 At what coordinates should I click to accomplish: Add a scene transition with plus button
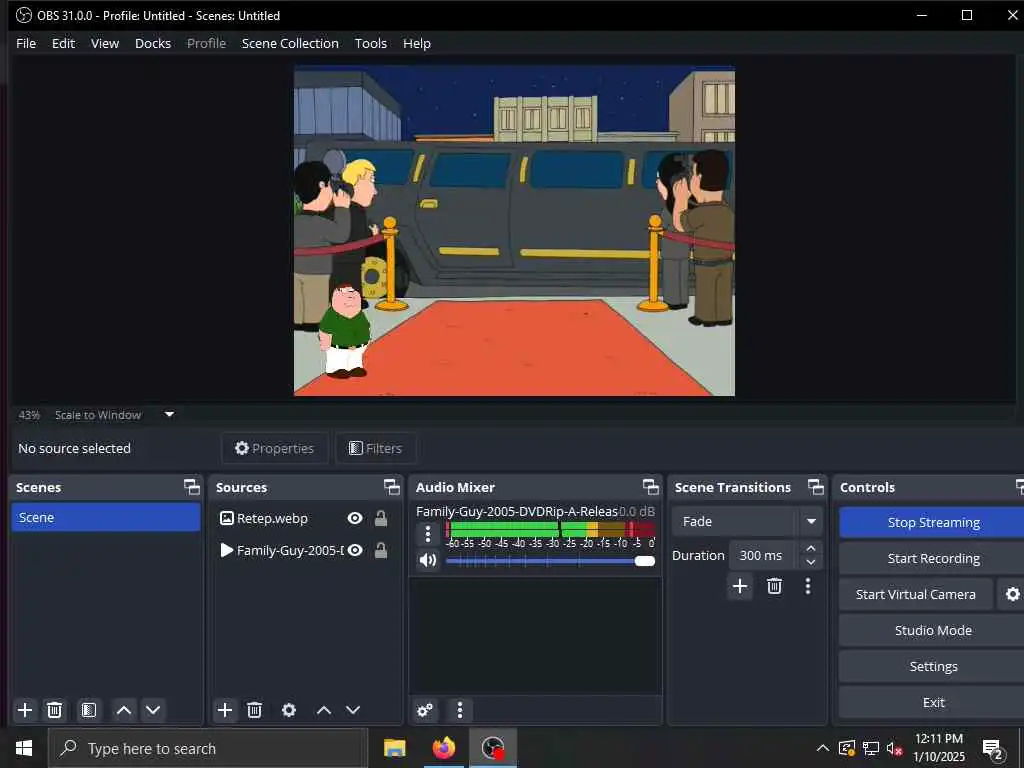[x=740, y=586]
